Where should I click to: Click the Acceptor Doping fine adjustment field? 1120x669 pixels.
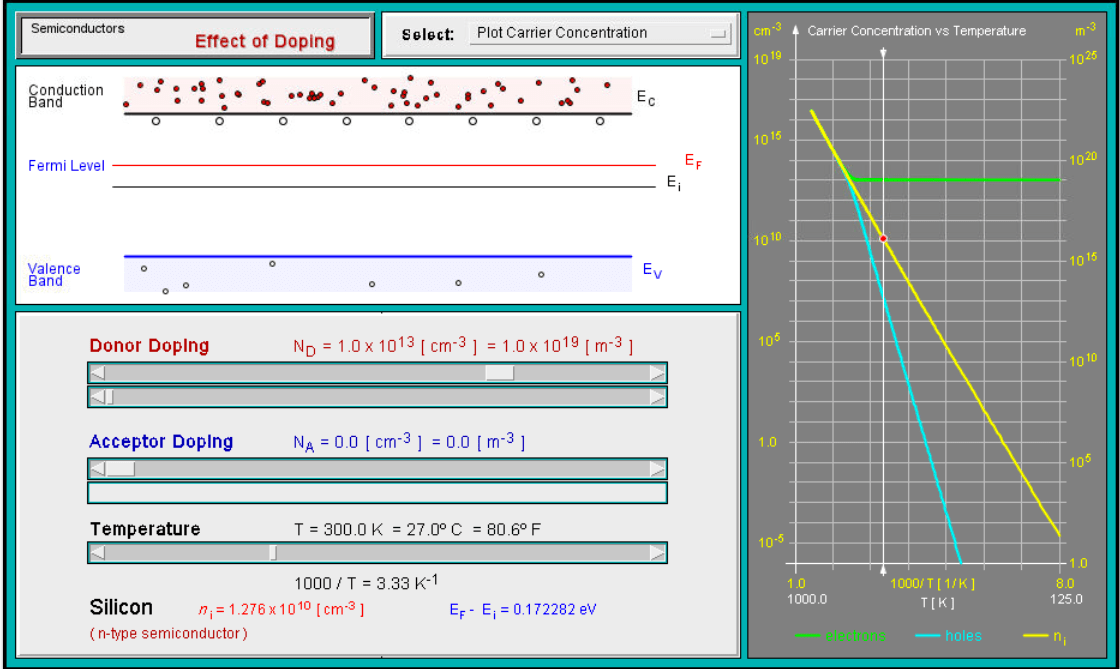coord(377,491)
